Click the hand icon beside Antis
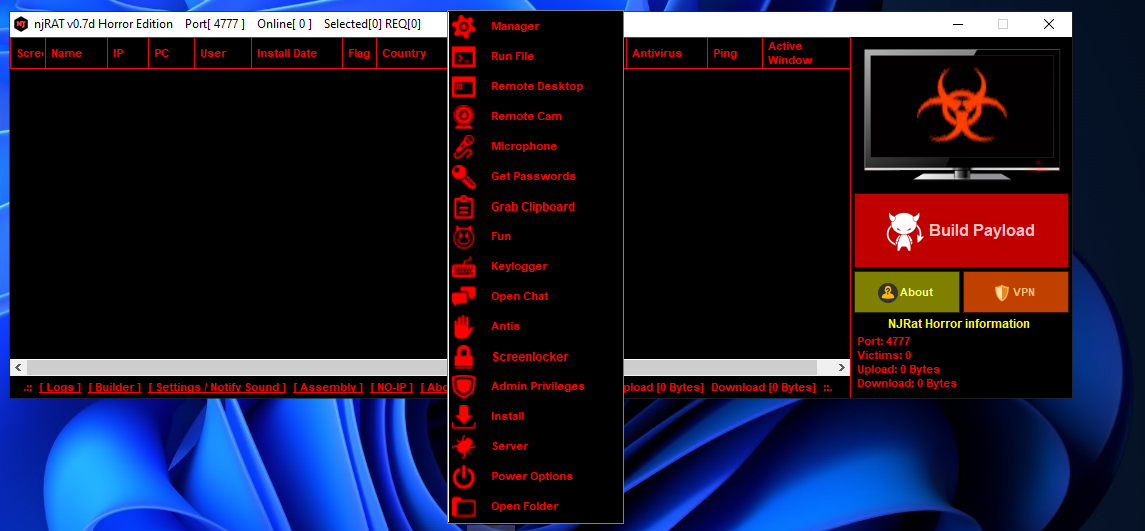The width and height of the screenshot is (1145, 531). coord(464,326)
